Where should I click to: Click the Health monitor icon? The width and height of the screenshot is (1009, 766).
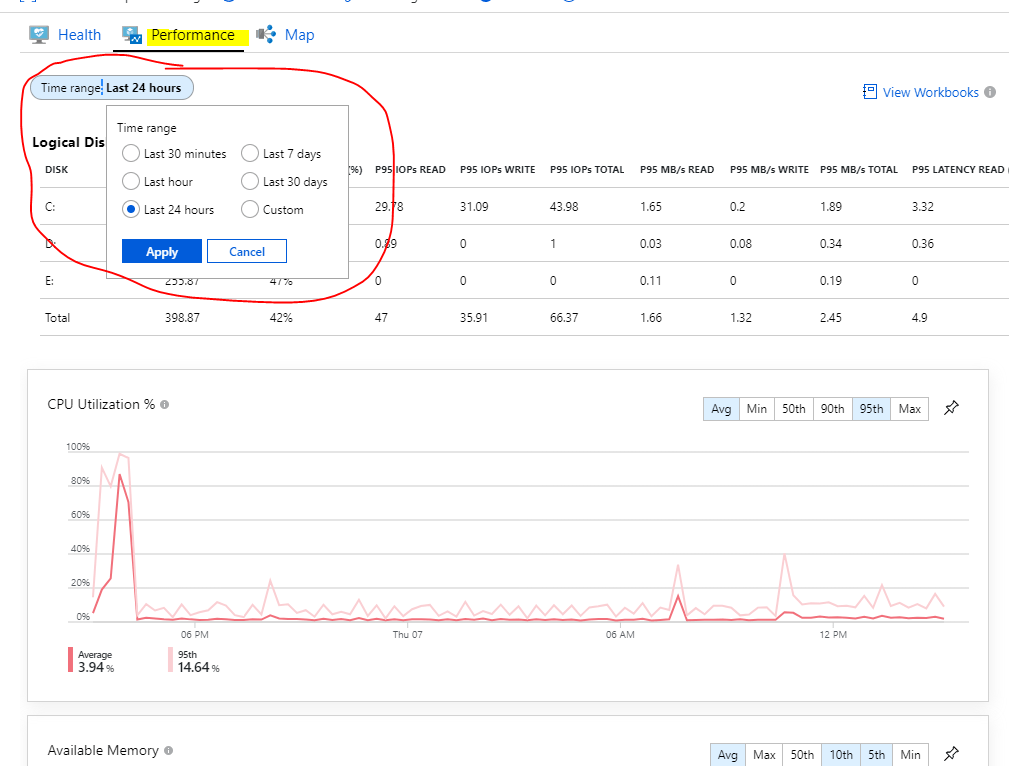[38, 34]
